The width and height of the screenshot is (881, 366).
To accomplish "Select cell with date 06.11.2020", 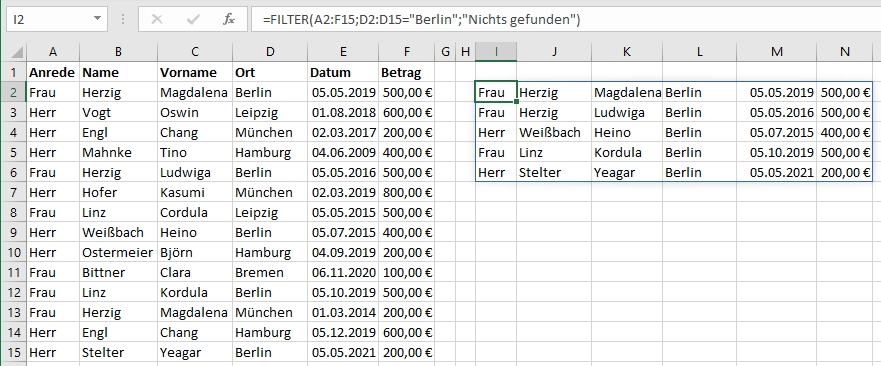I will click(343, 273).
